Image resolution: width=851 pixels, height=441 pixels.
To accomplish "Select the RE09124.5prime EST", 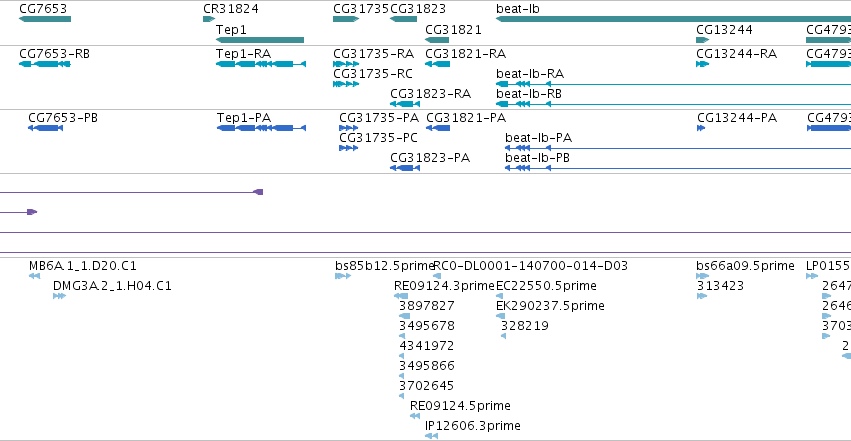I will click(x=415, y=416).
